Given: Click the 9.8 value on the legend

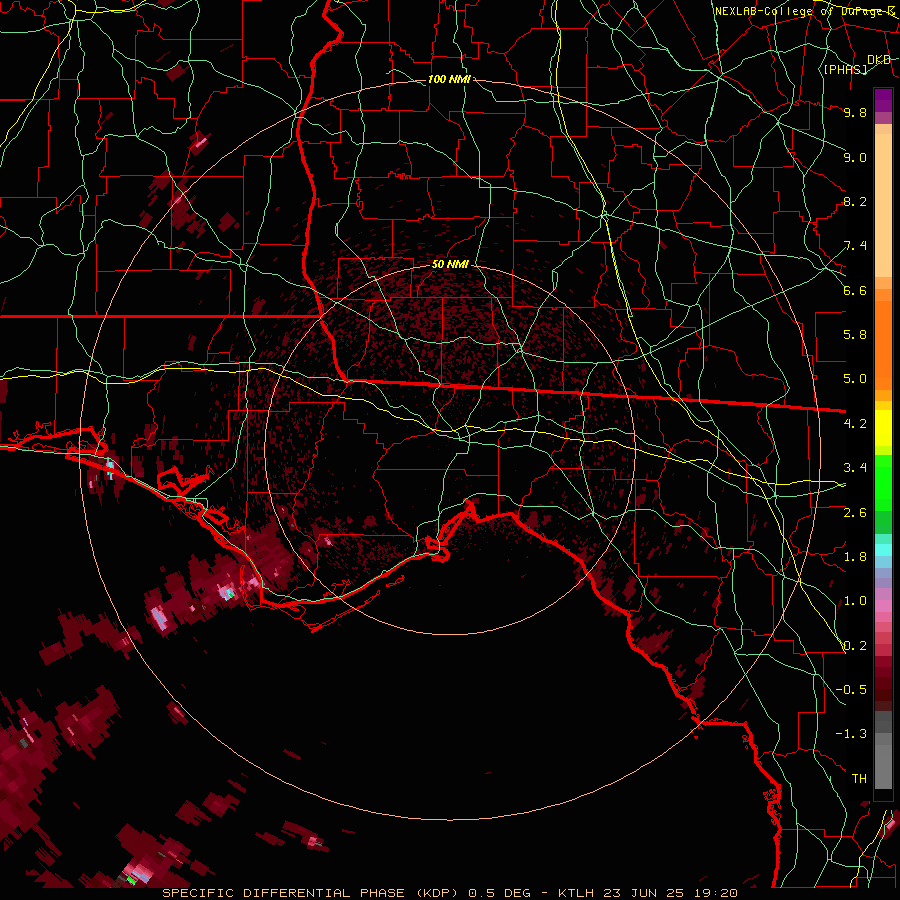Looking at the screenshot, I should point(855,112).
